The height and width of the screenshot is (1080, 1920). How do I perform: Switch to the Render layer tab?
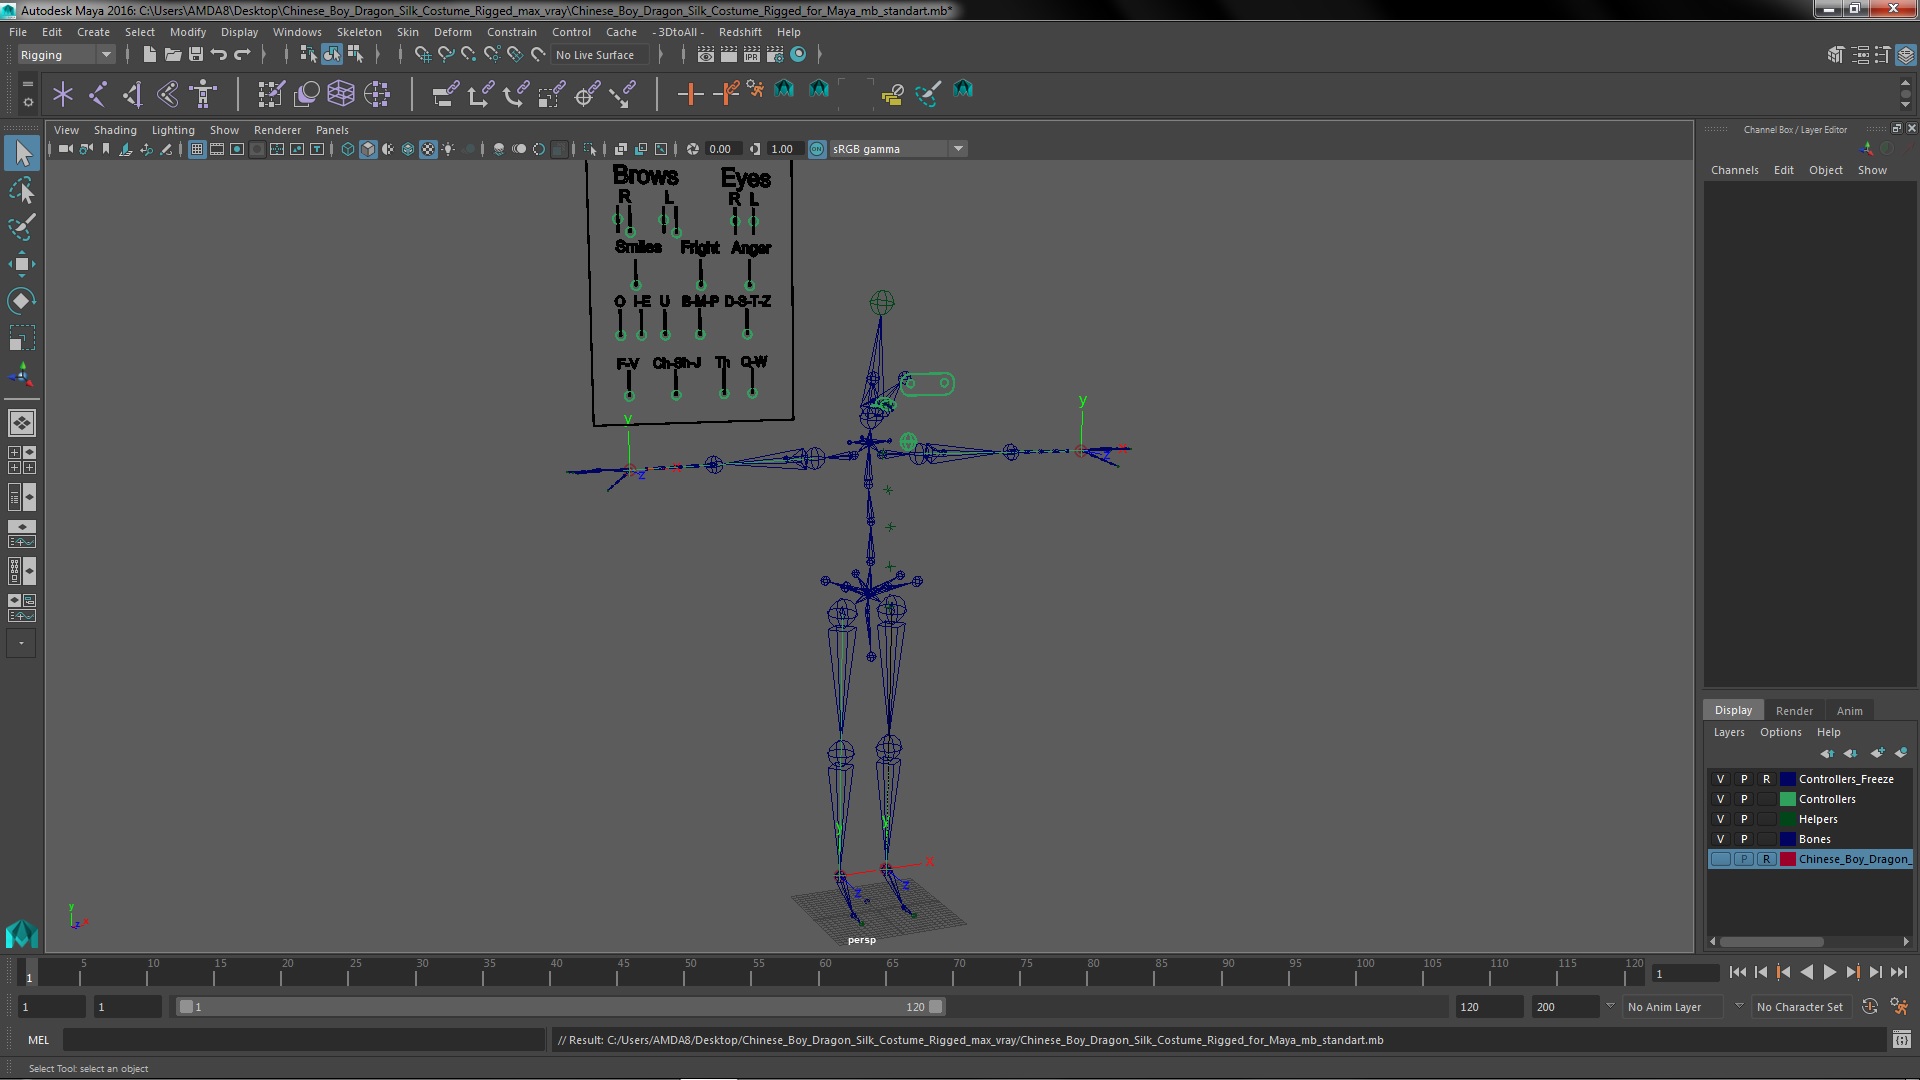point(1794,711)
